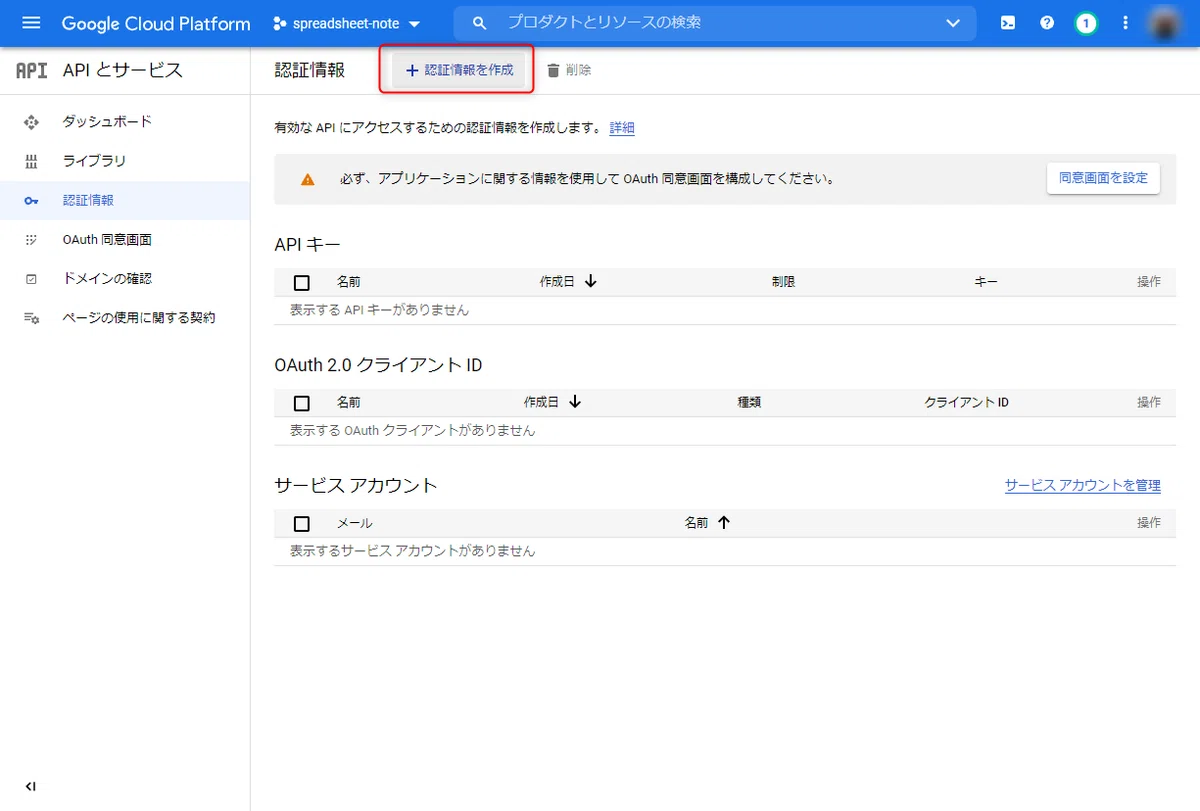Open the spreadsheet-note project selector dropdown
The image size is (1200, 811).
[347, 23]
